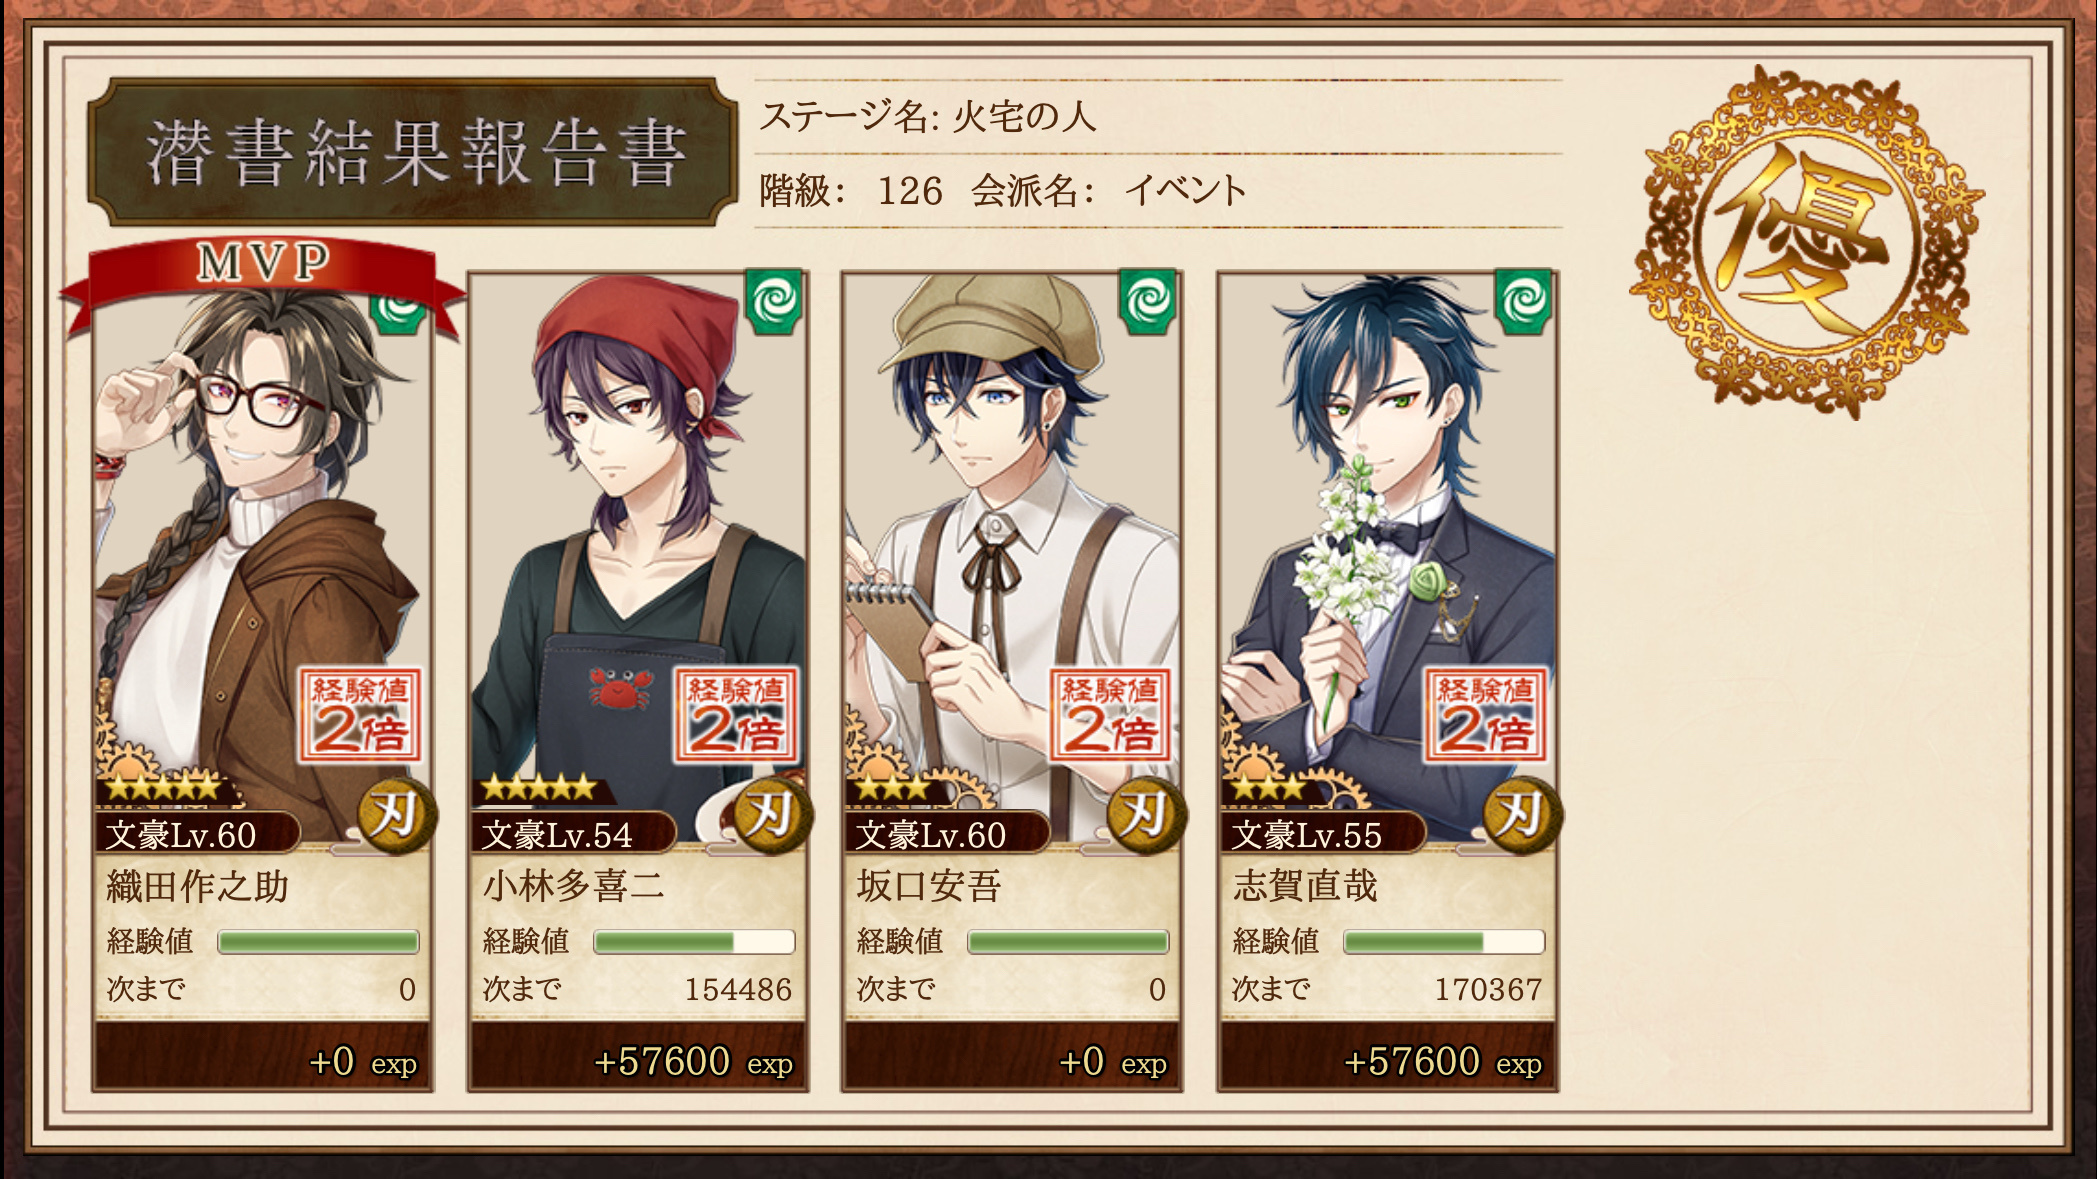Click 小林多喜二's +57600 exp bar

pyautogui.click(x=638, y=1060)
